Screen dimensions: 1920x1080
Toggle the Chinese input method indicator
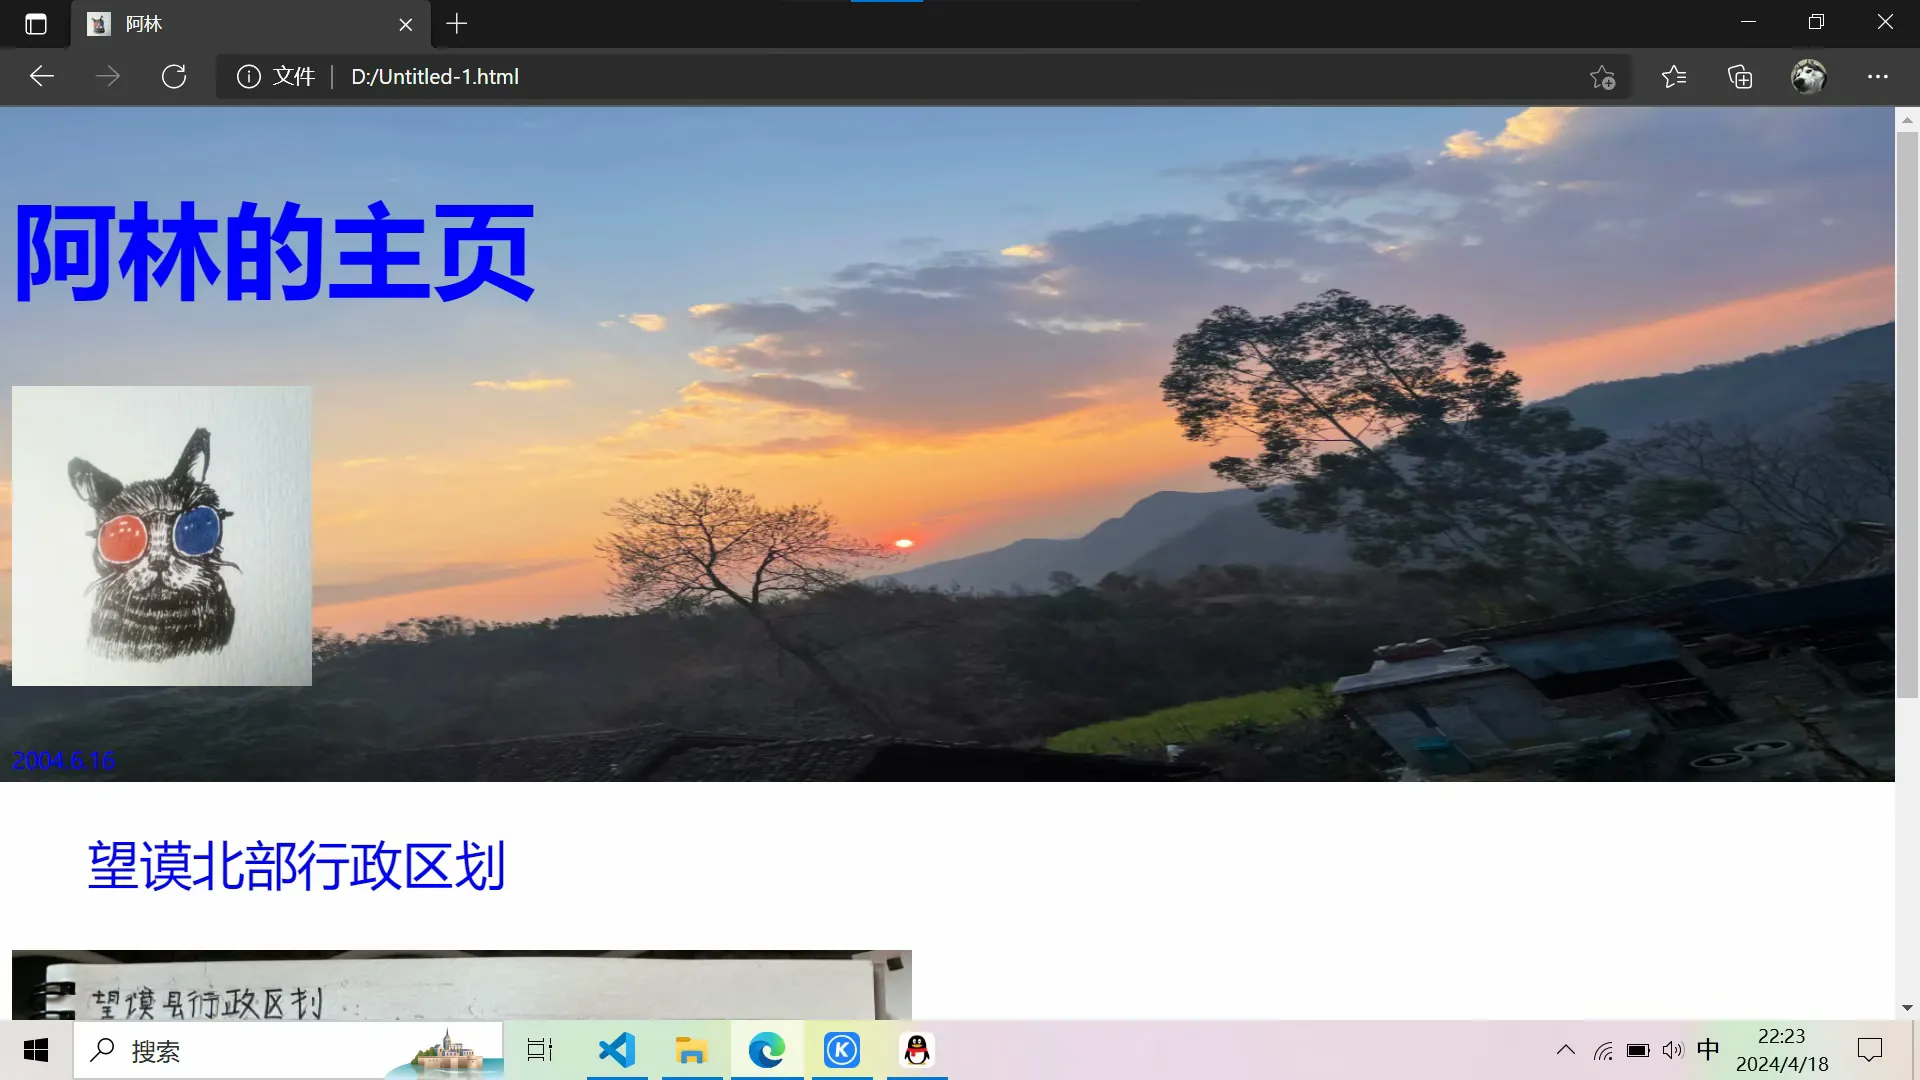pos(1708,1049)
